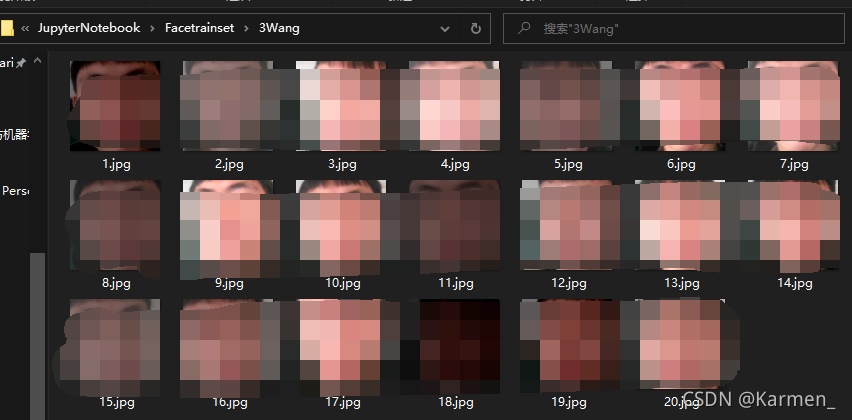Select the 14.jpg thumbnail
Screen dimensions: 852x420
click(x=793, y=225)
